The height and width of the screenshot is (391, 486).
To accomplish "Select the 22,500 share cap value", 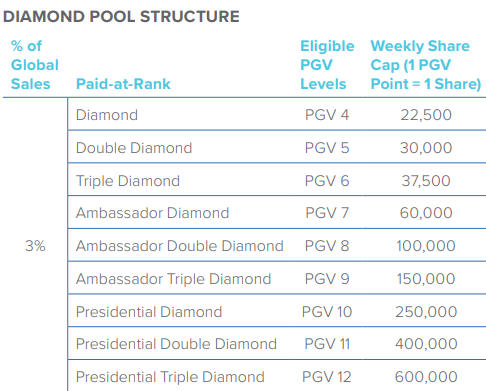I will [426, 115].
